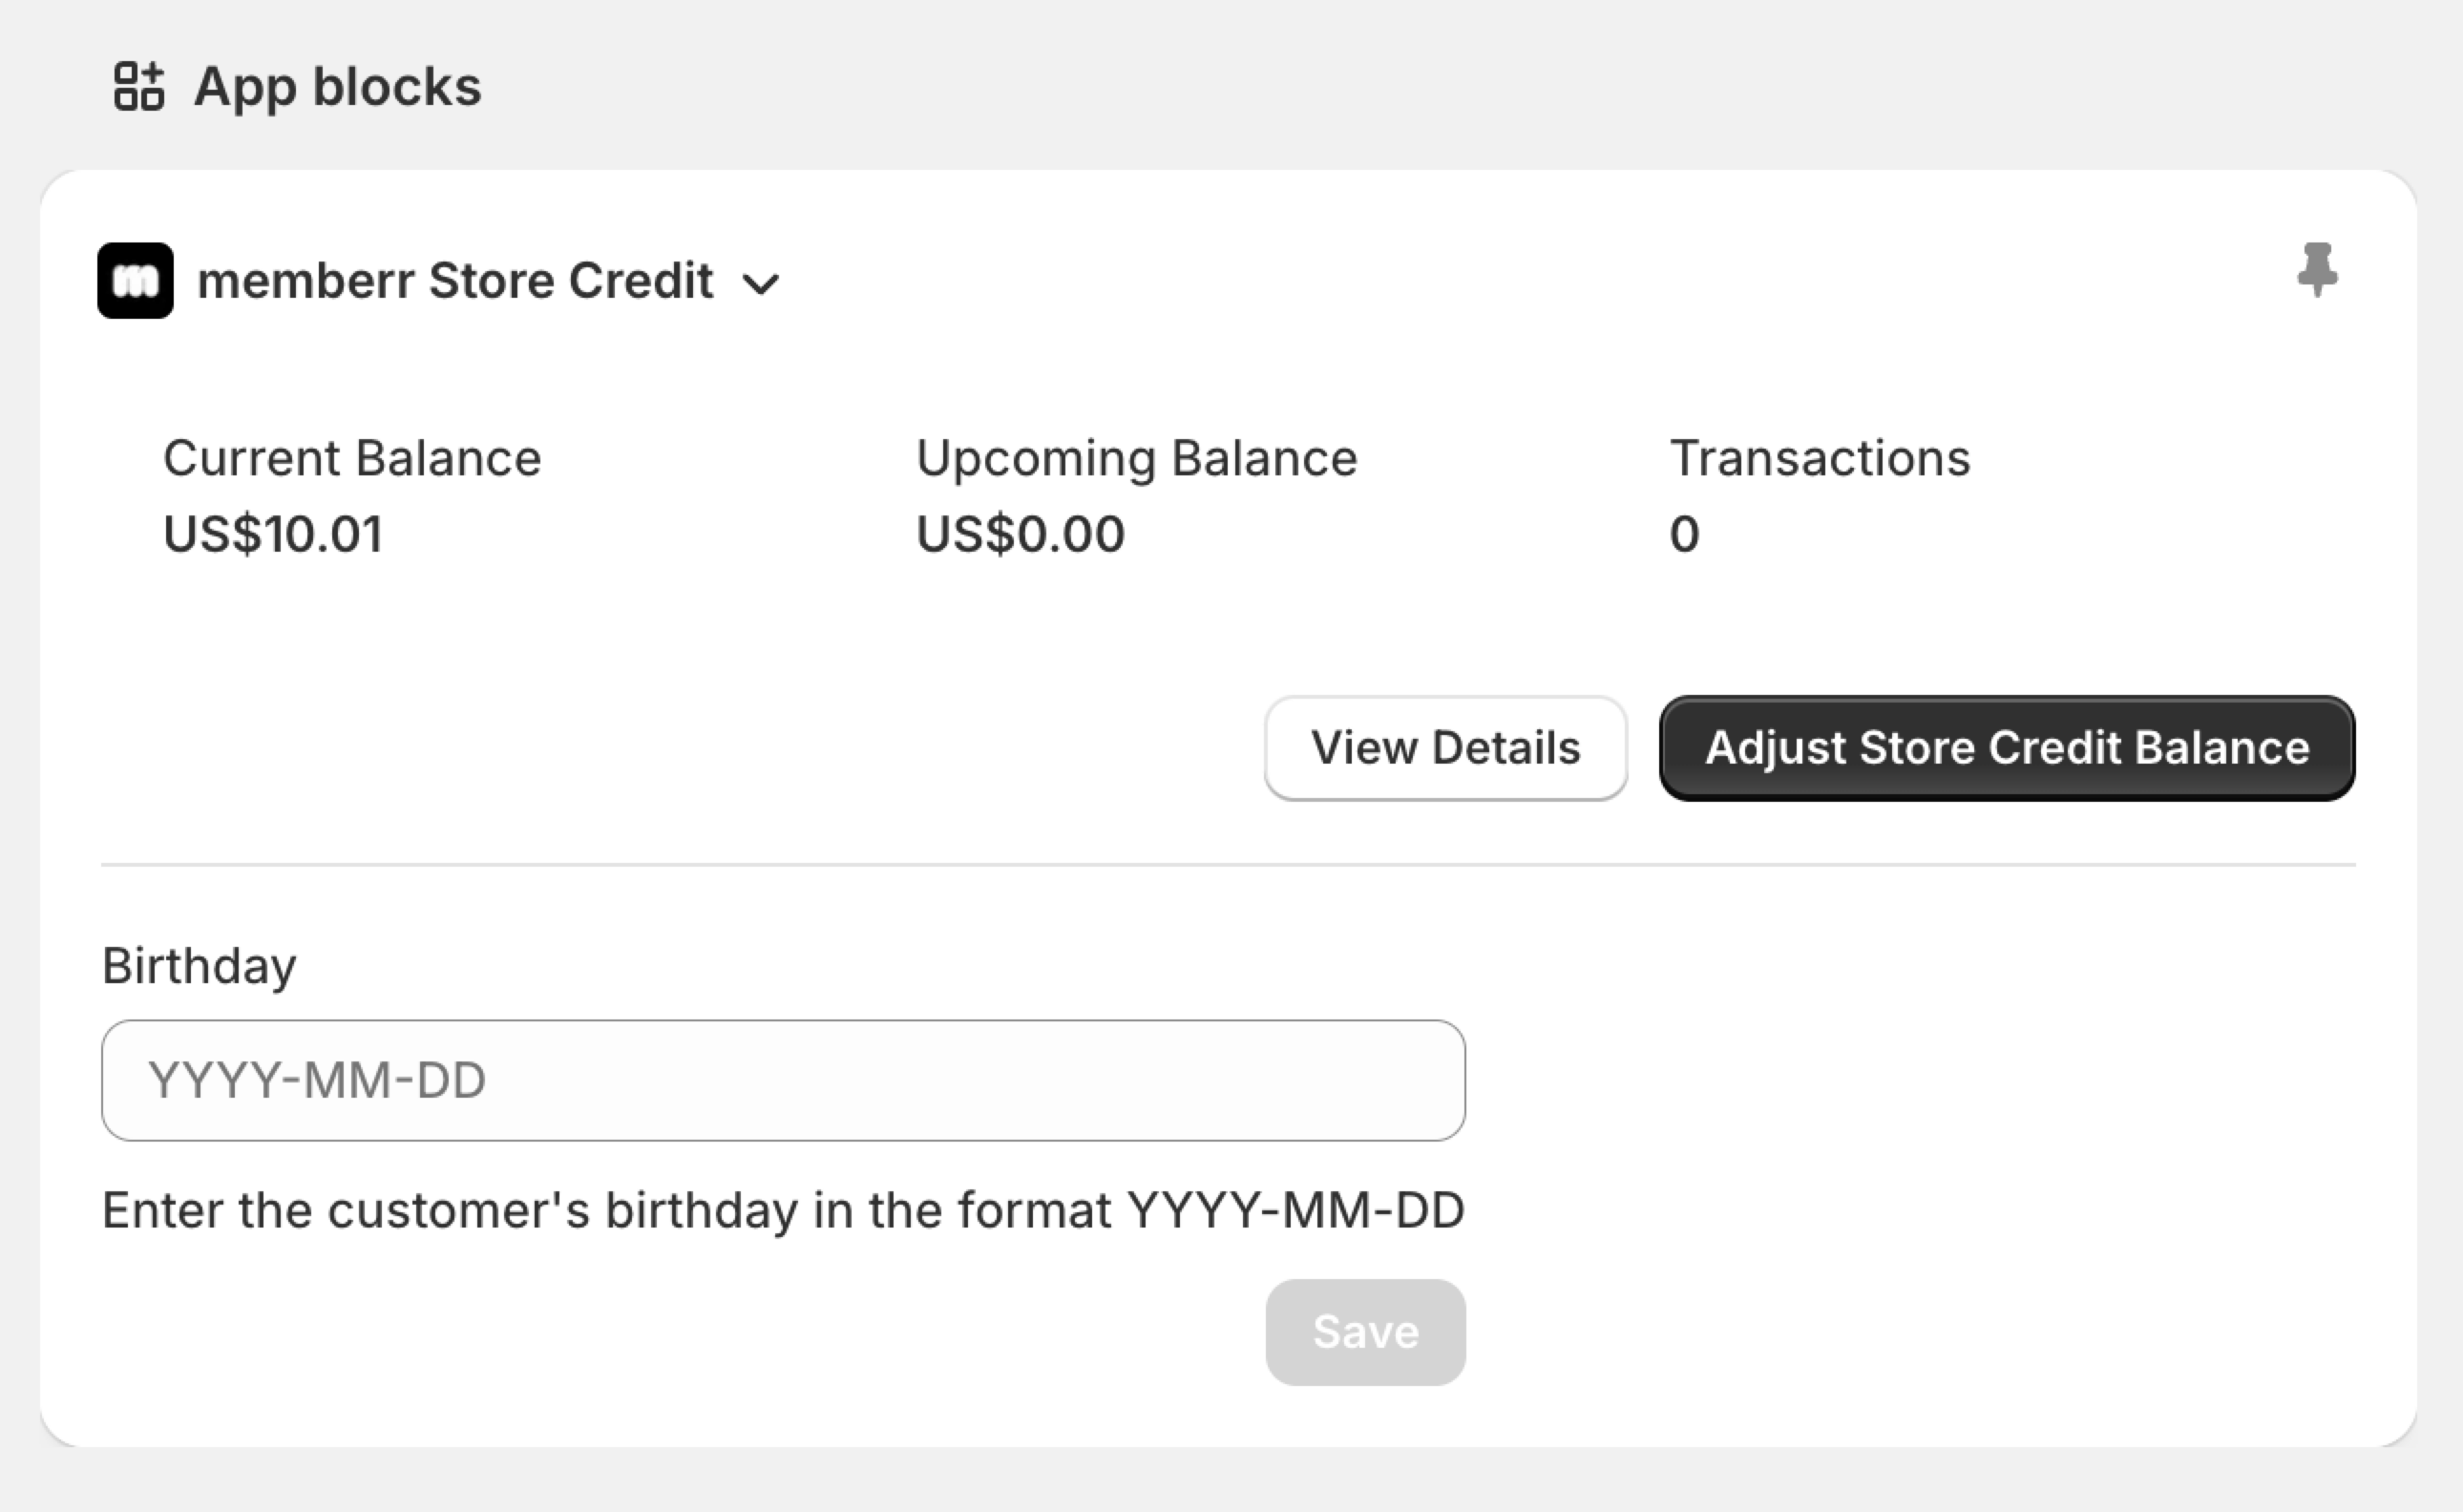Pin the memberr Store Credit block
Image resolution: width=2463 pixels, height=1512 pixels.
tap(2317, 269)
